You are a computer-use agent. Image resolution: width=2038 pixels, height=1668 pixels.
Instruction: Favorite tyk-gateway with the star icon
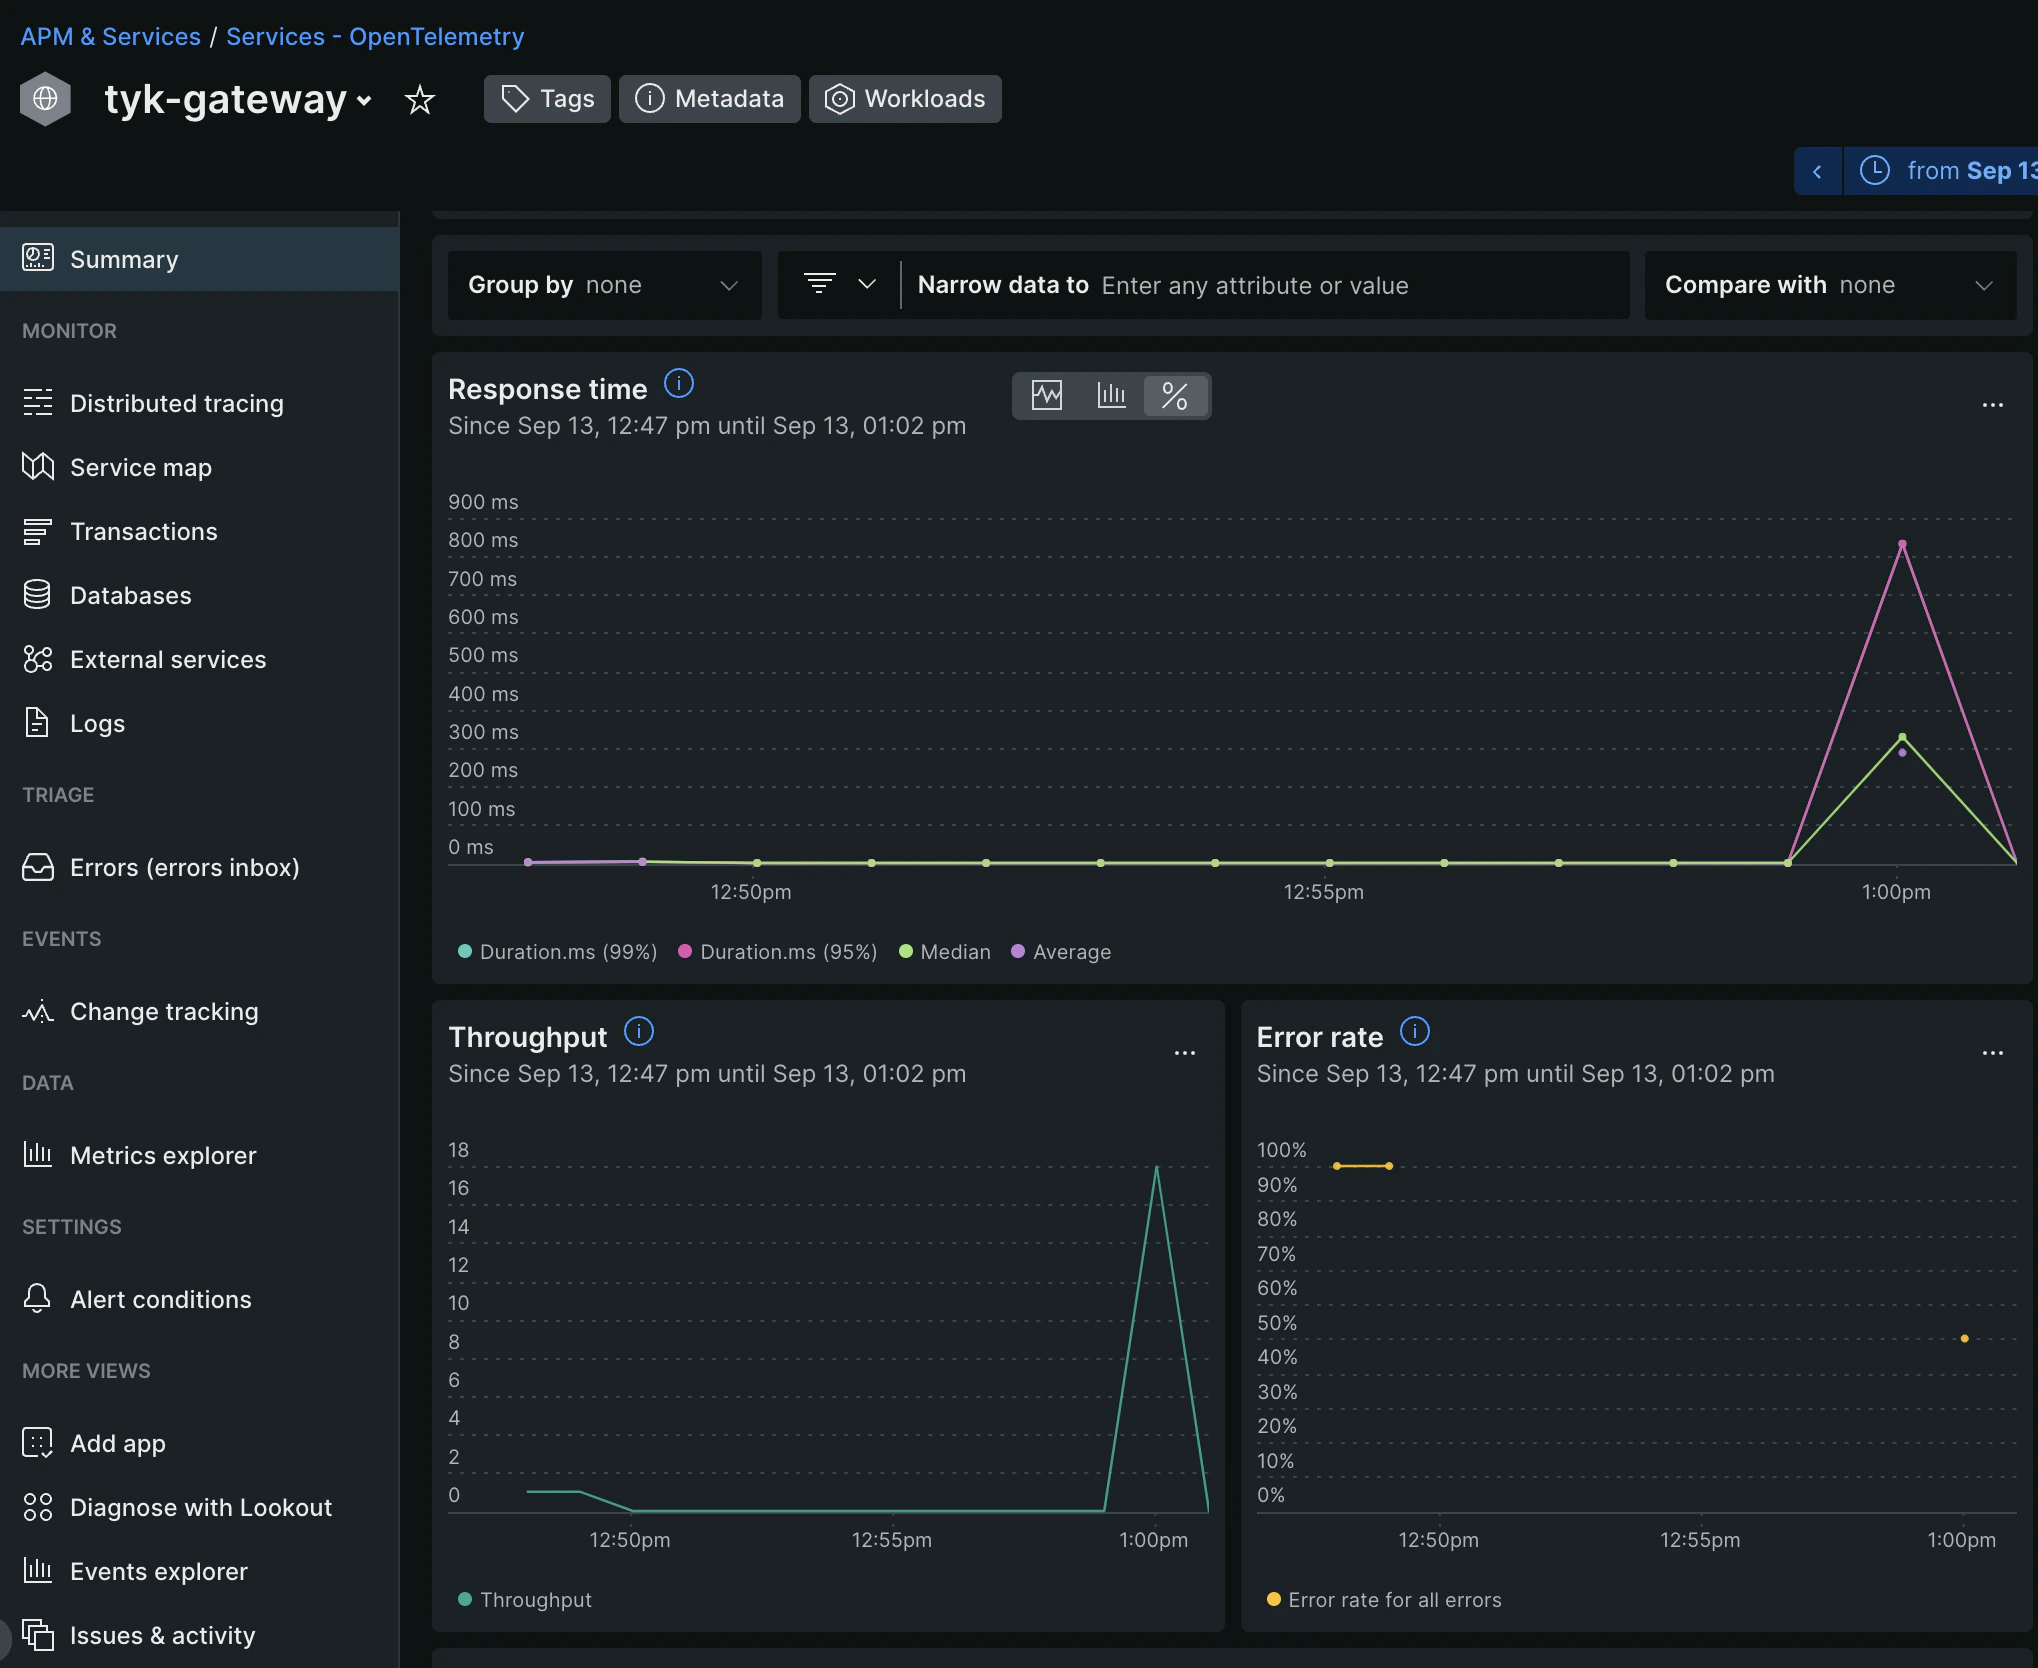(419, 99)
